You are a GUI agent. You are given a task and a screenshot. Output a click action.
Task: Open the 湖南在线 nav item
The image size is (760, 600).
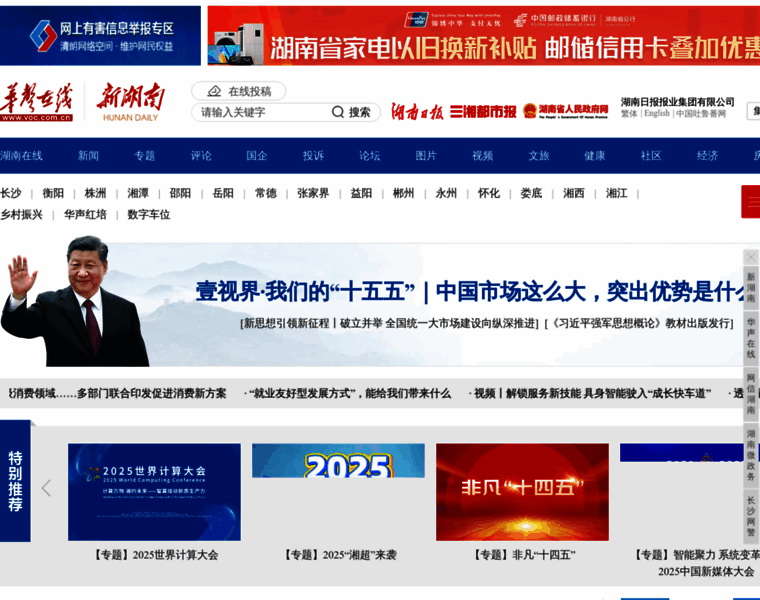21,156
